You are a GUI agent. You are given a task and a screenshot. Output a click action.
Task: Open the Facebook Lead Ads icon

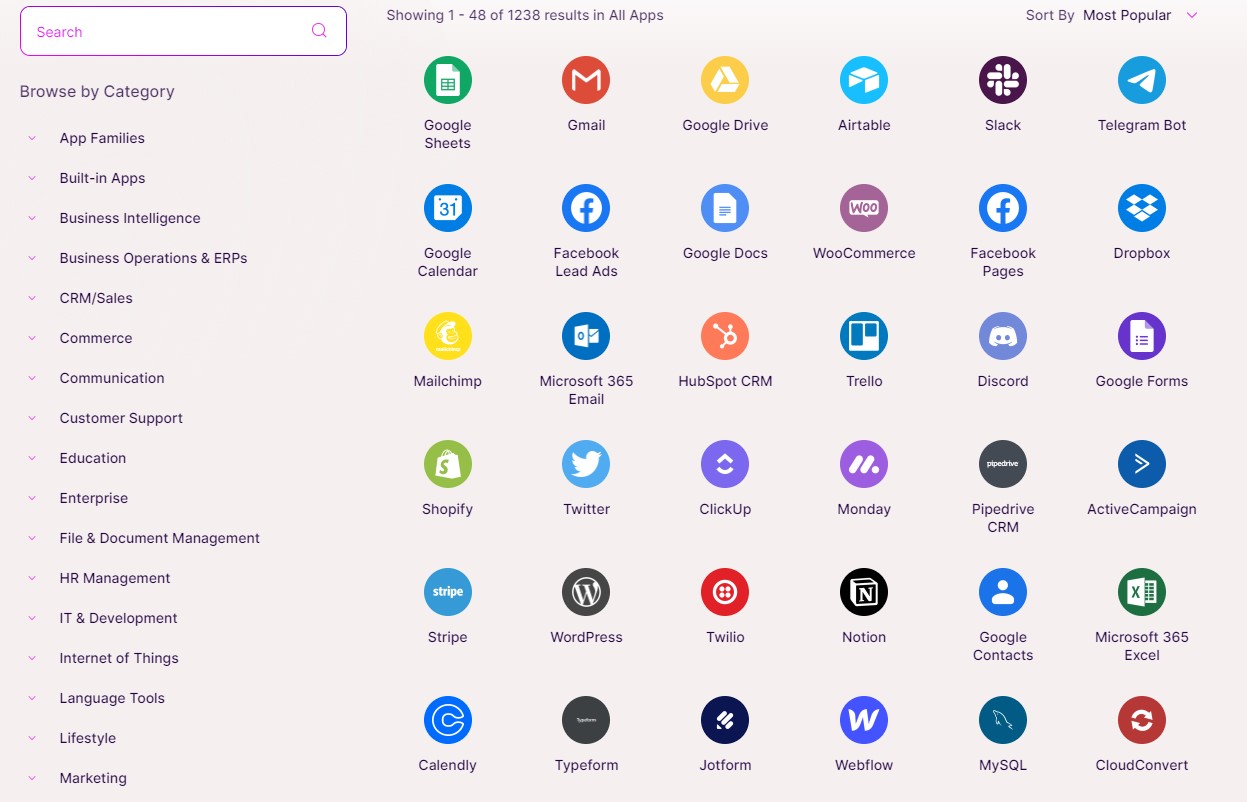586,208
